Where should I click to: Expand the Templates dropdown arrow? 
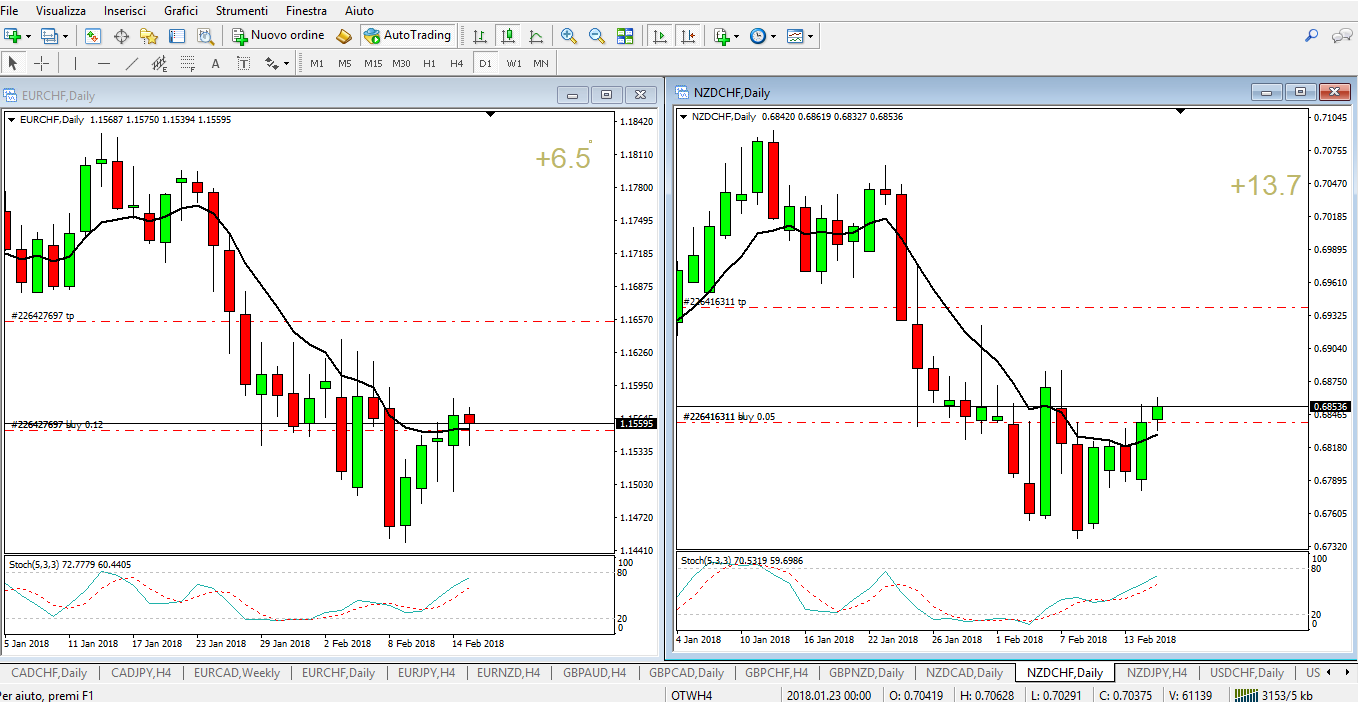click(x=810, y=36)
